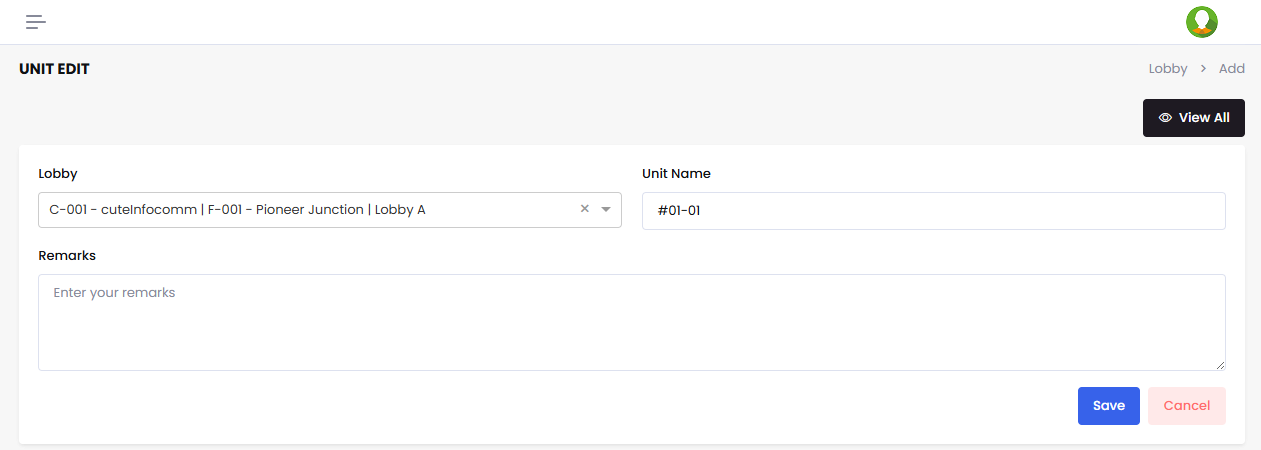Go to the Lobby breadcrumb link
Viewport: 1261px width, 450px height.
click(x=1168, y=69)
